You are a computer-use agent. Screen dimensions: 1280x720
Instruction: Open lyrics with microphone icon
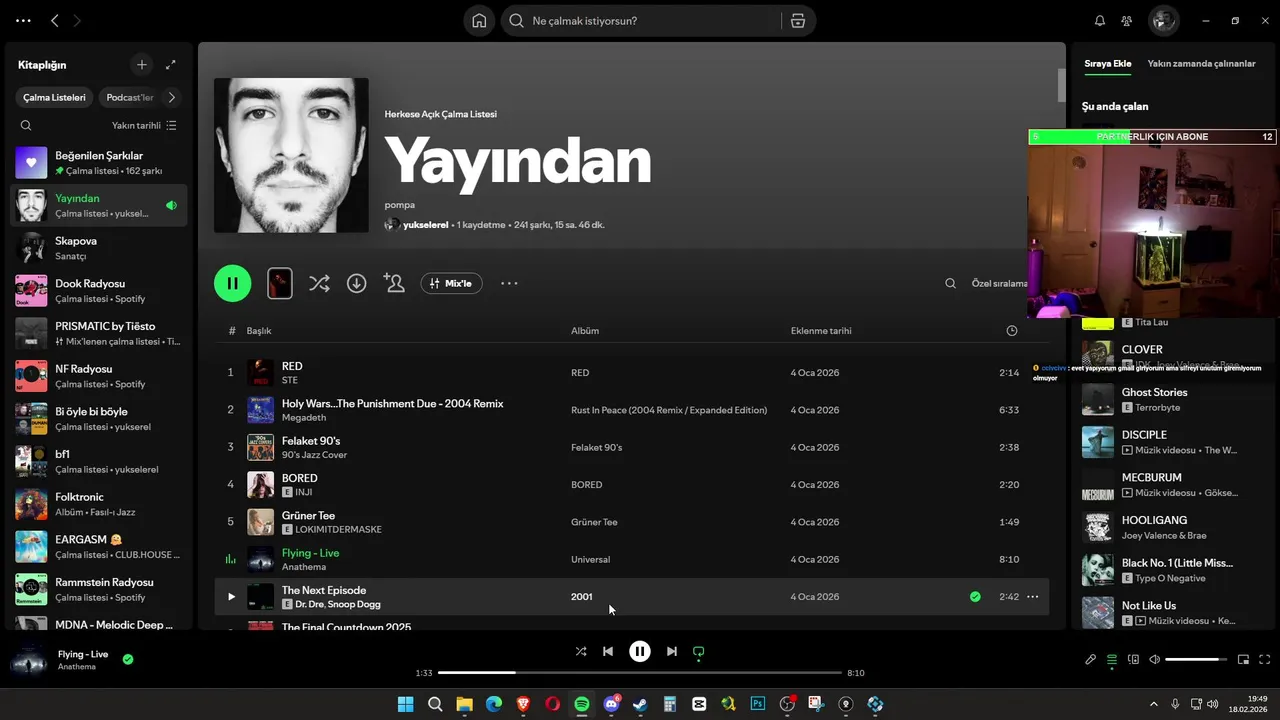(1091, 659)
